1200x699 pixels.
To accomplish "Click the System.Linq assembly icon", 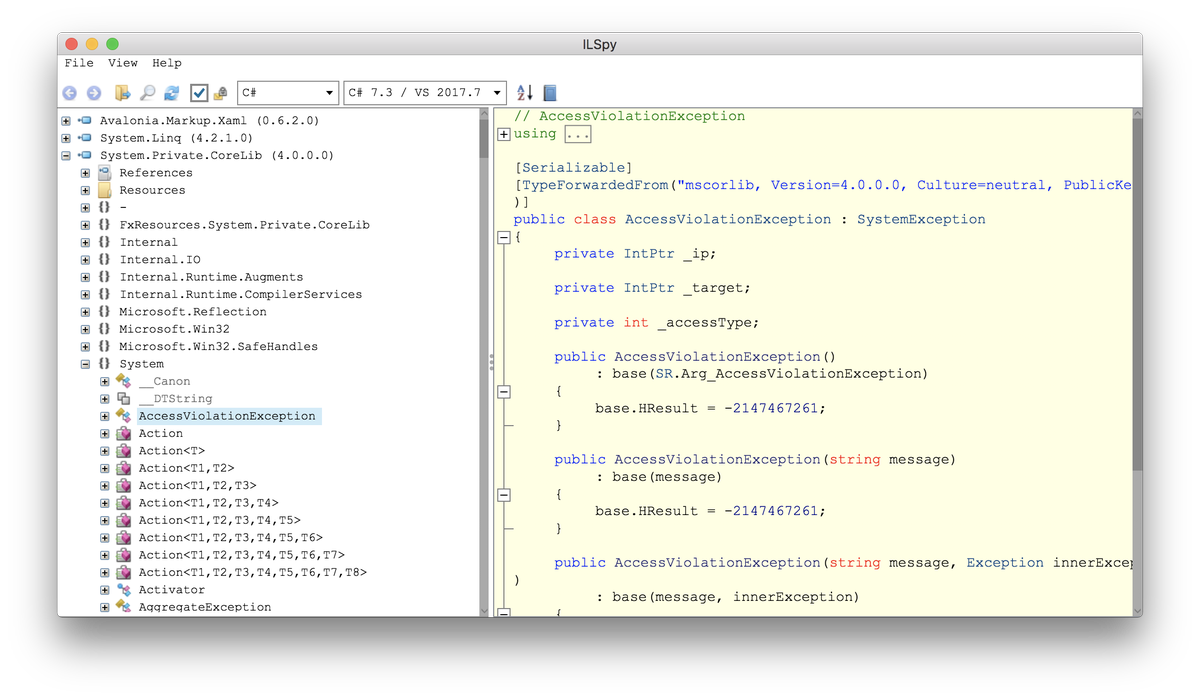I will pos(85,138).
